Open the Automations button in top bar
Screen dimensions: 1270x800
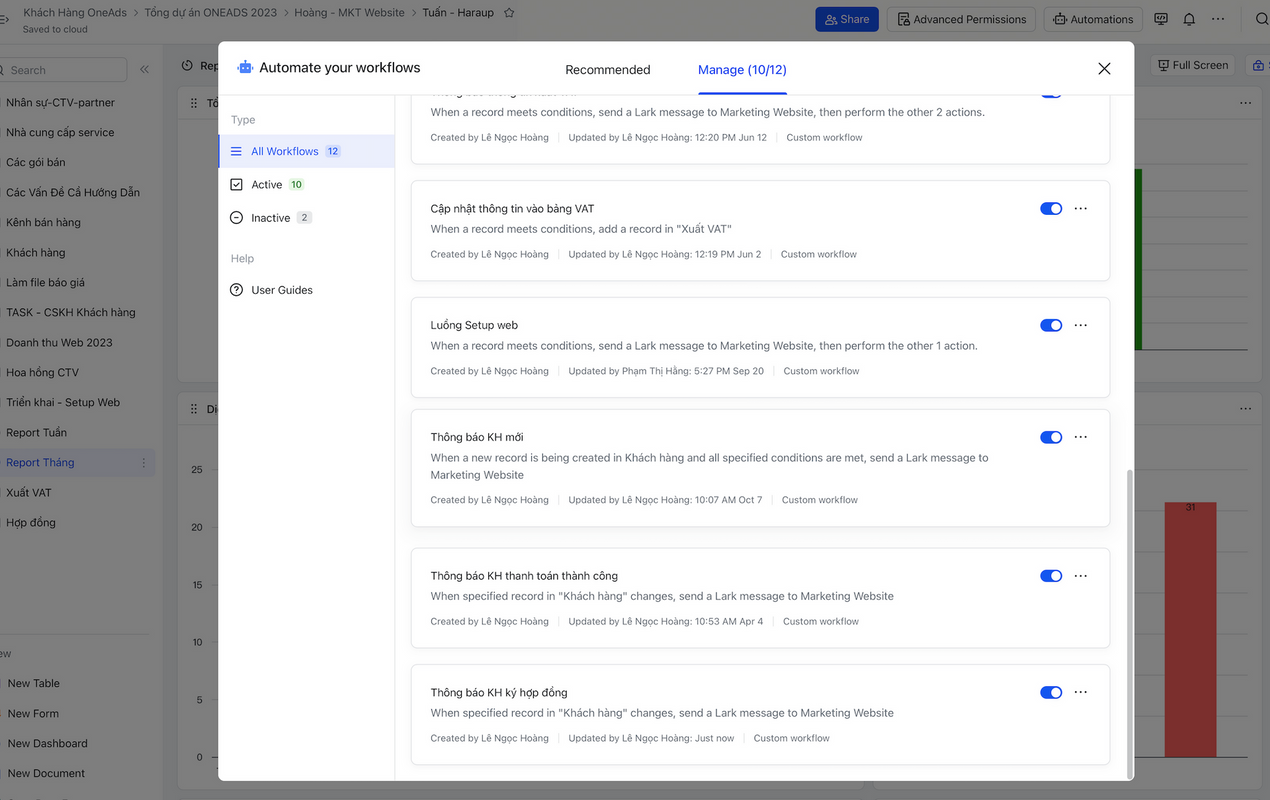[1093, 19]
